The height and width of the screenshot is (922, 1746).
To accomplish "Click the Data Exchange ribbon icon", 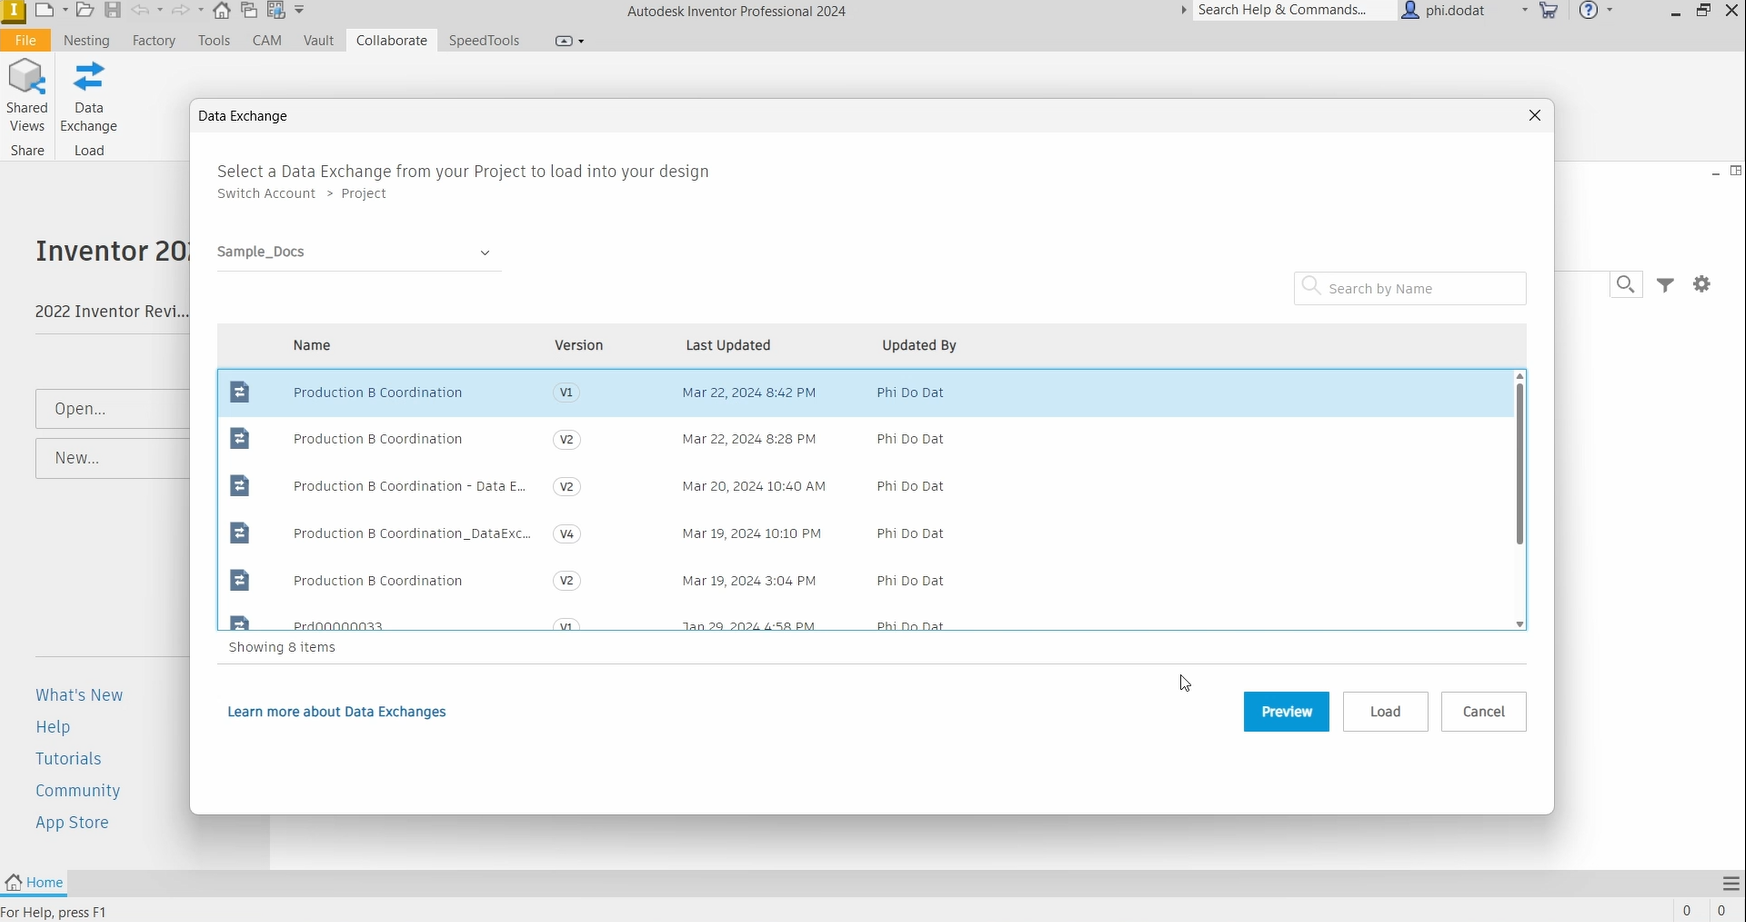I will (x=89, y=96).
